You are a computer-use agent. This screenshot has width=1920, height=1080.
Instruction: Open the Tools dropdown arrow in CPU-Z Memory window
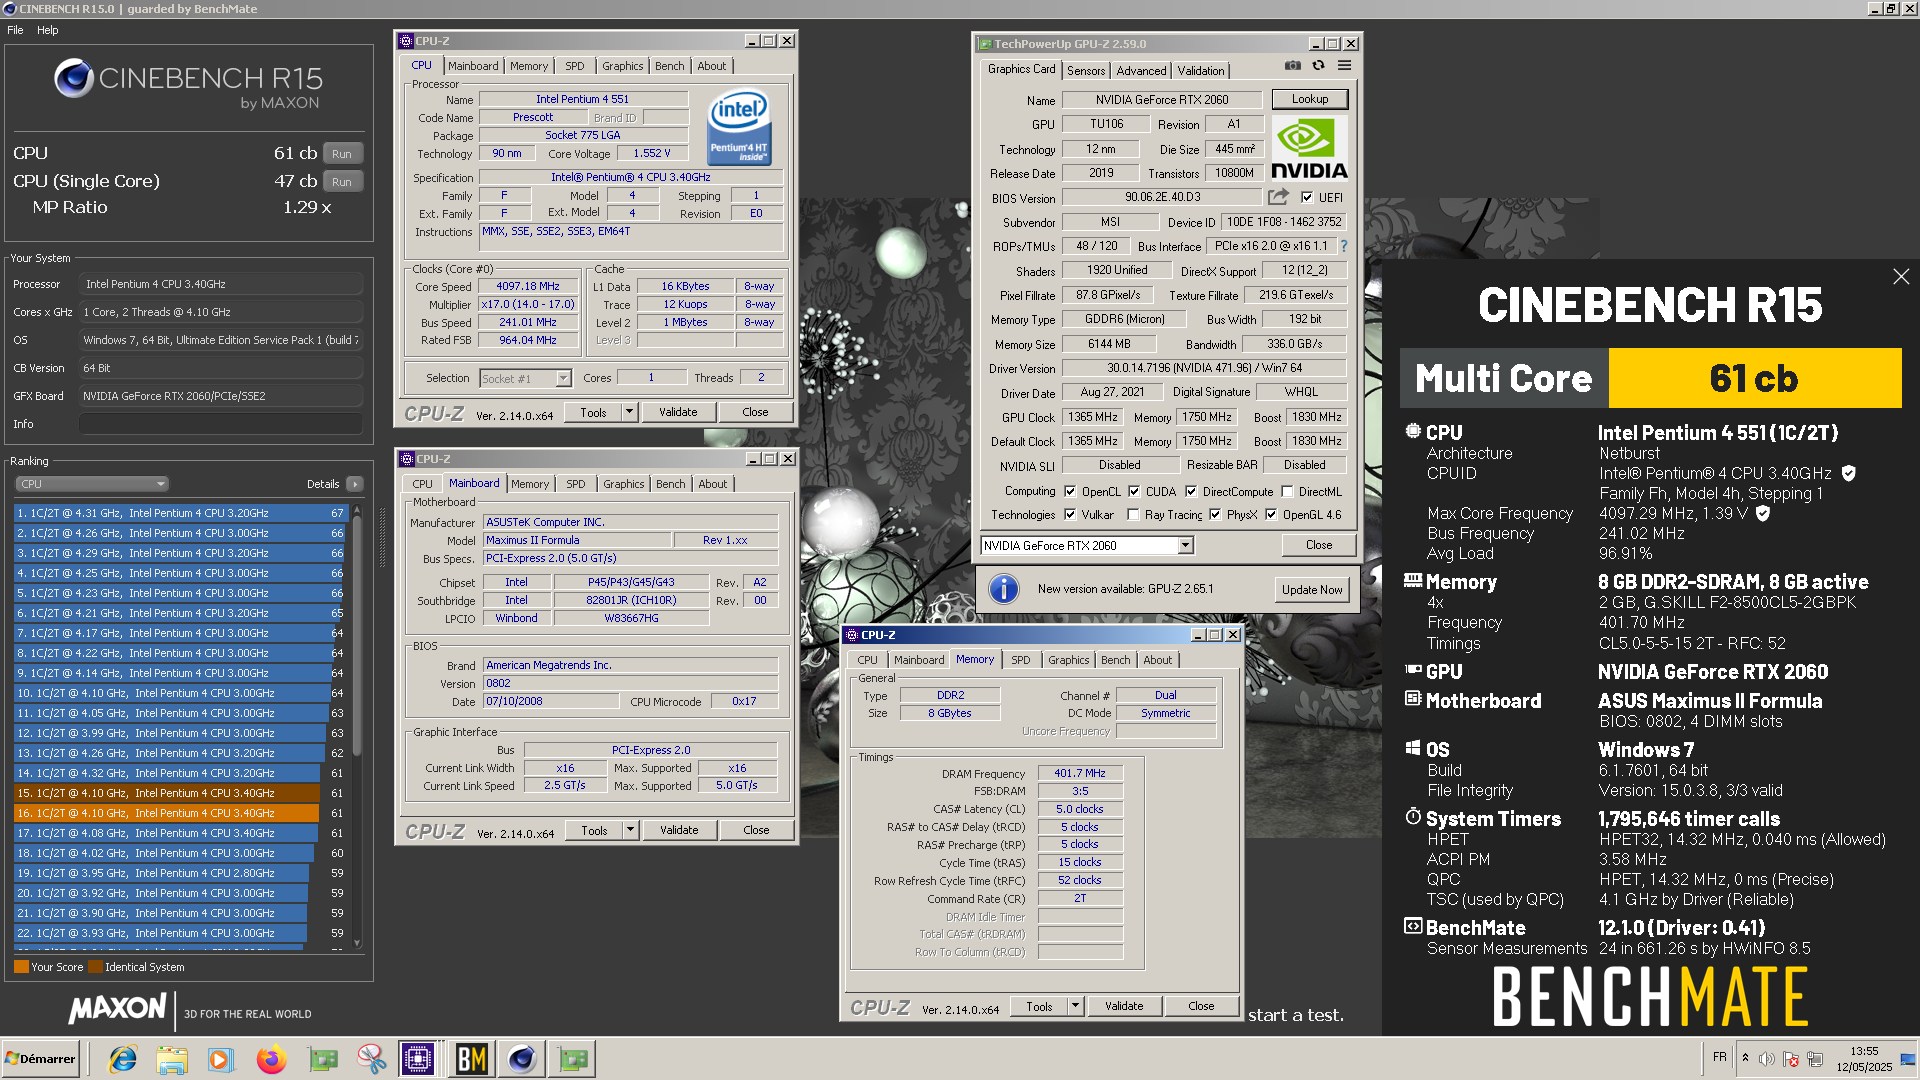[x=1075, y=1006]
